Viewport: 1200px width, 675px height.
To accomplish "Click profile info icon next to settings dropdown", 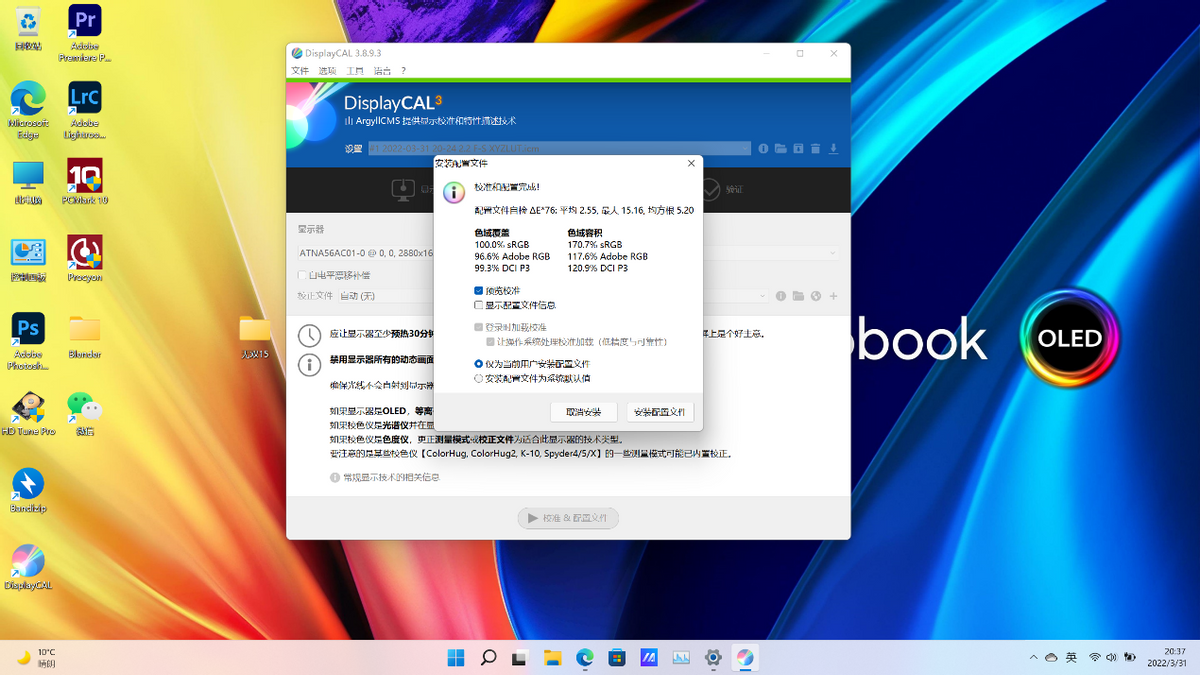I will tap(763, 148).
